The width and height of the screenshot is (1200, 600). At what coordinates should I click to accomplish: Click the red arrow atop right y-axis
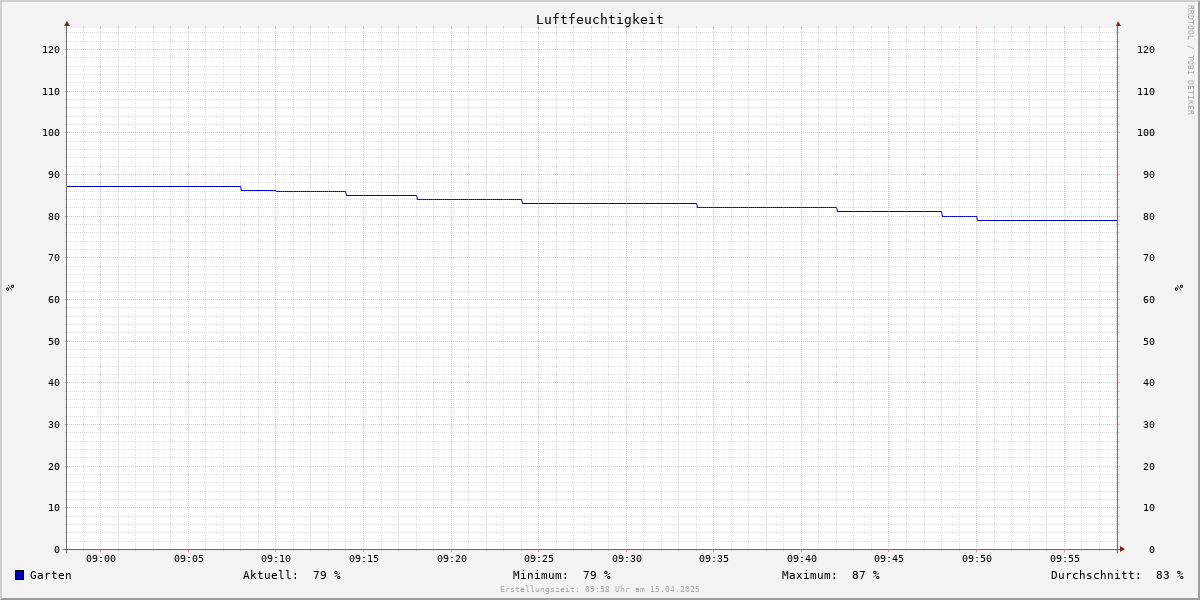[1118, 23]
